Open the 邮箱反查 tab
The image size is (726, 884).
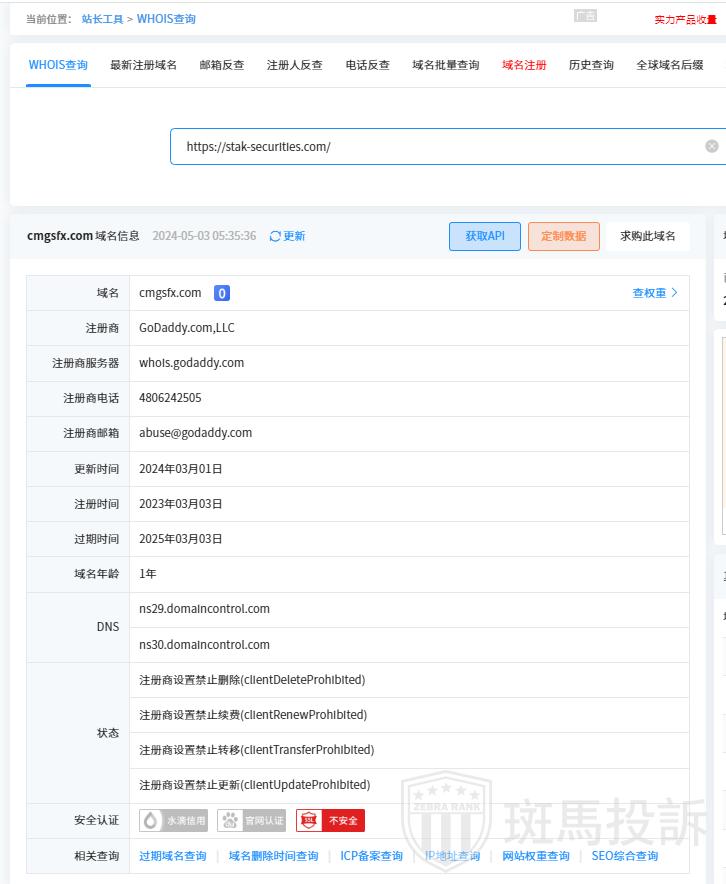(x=222, y=65)
